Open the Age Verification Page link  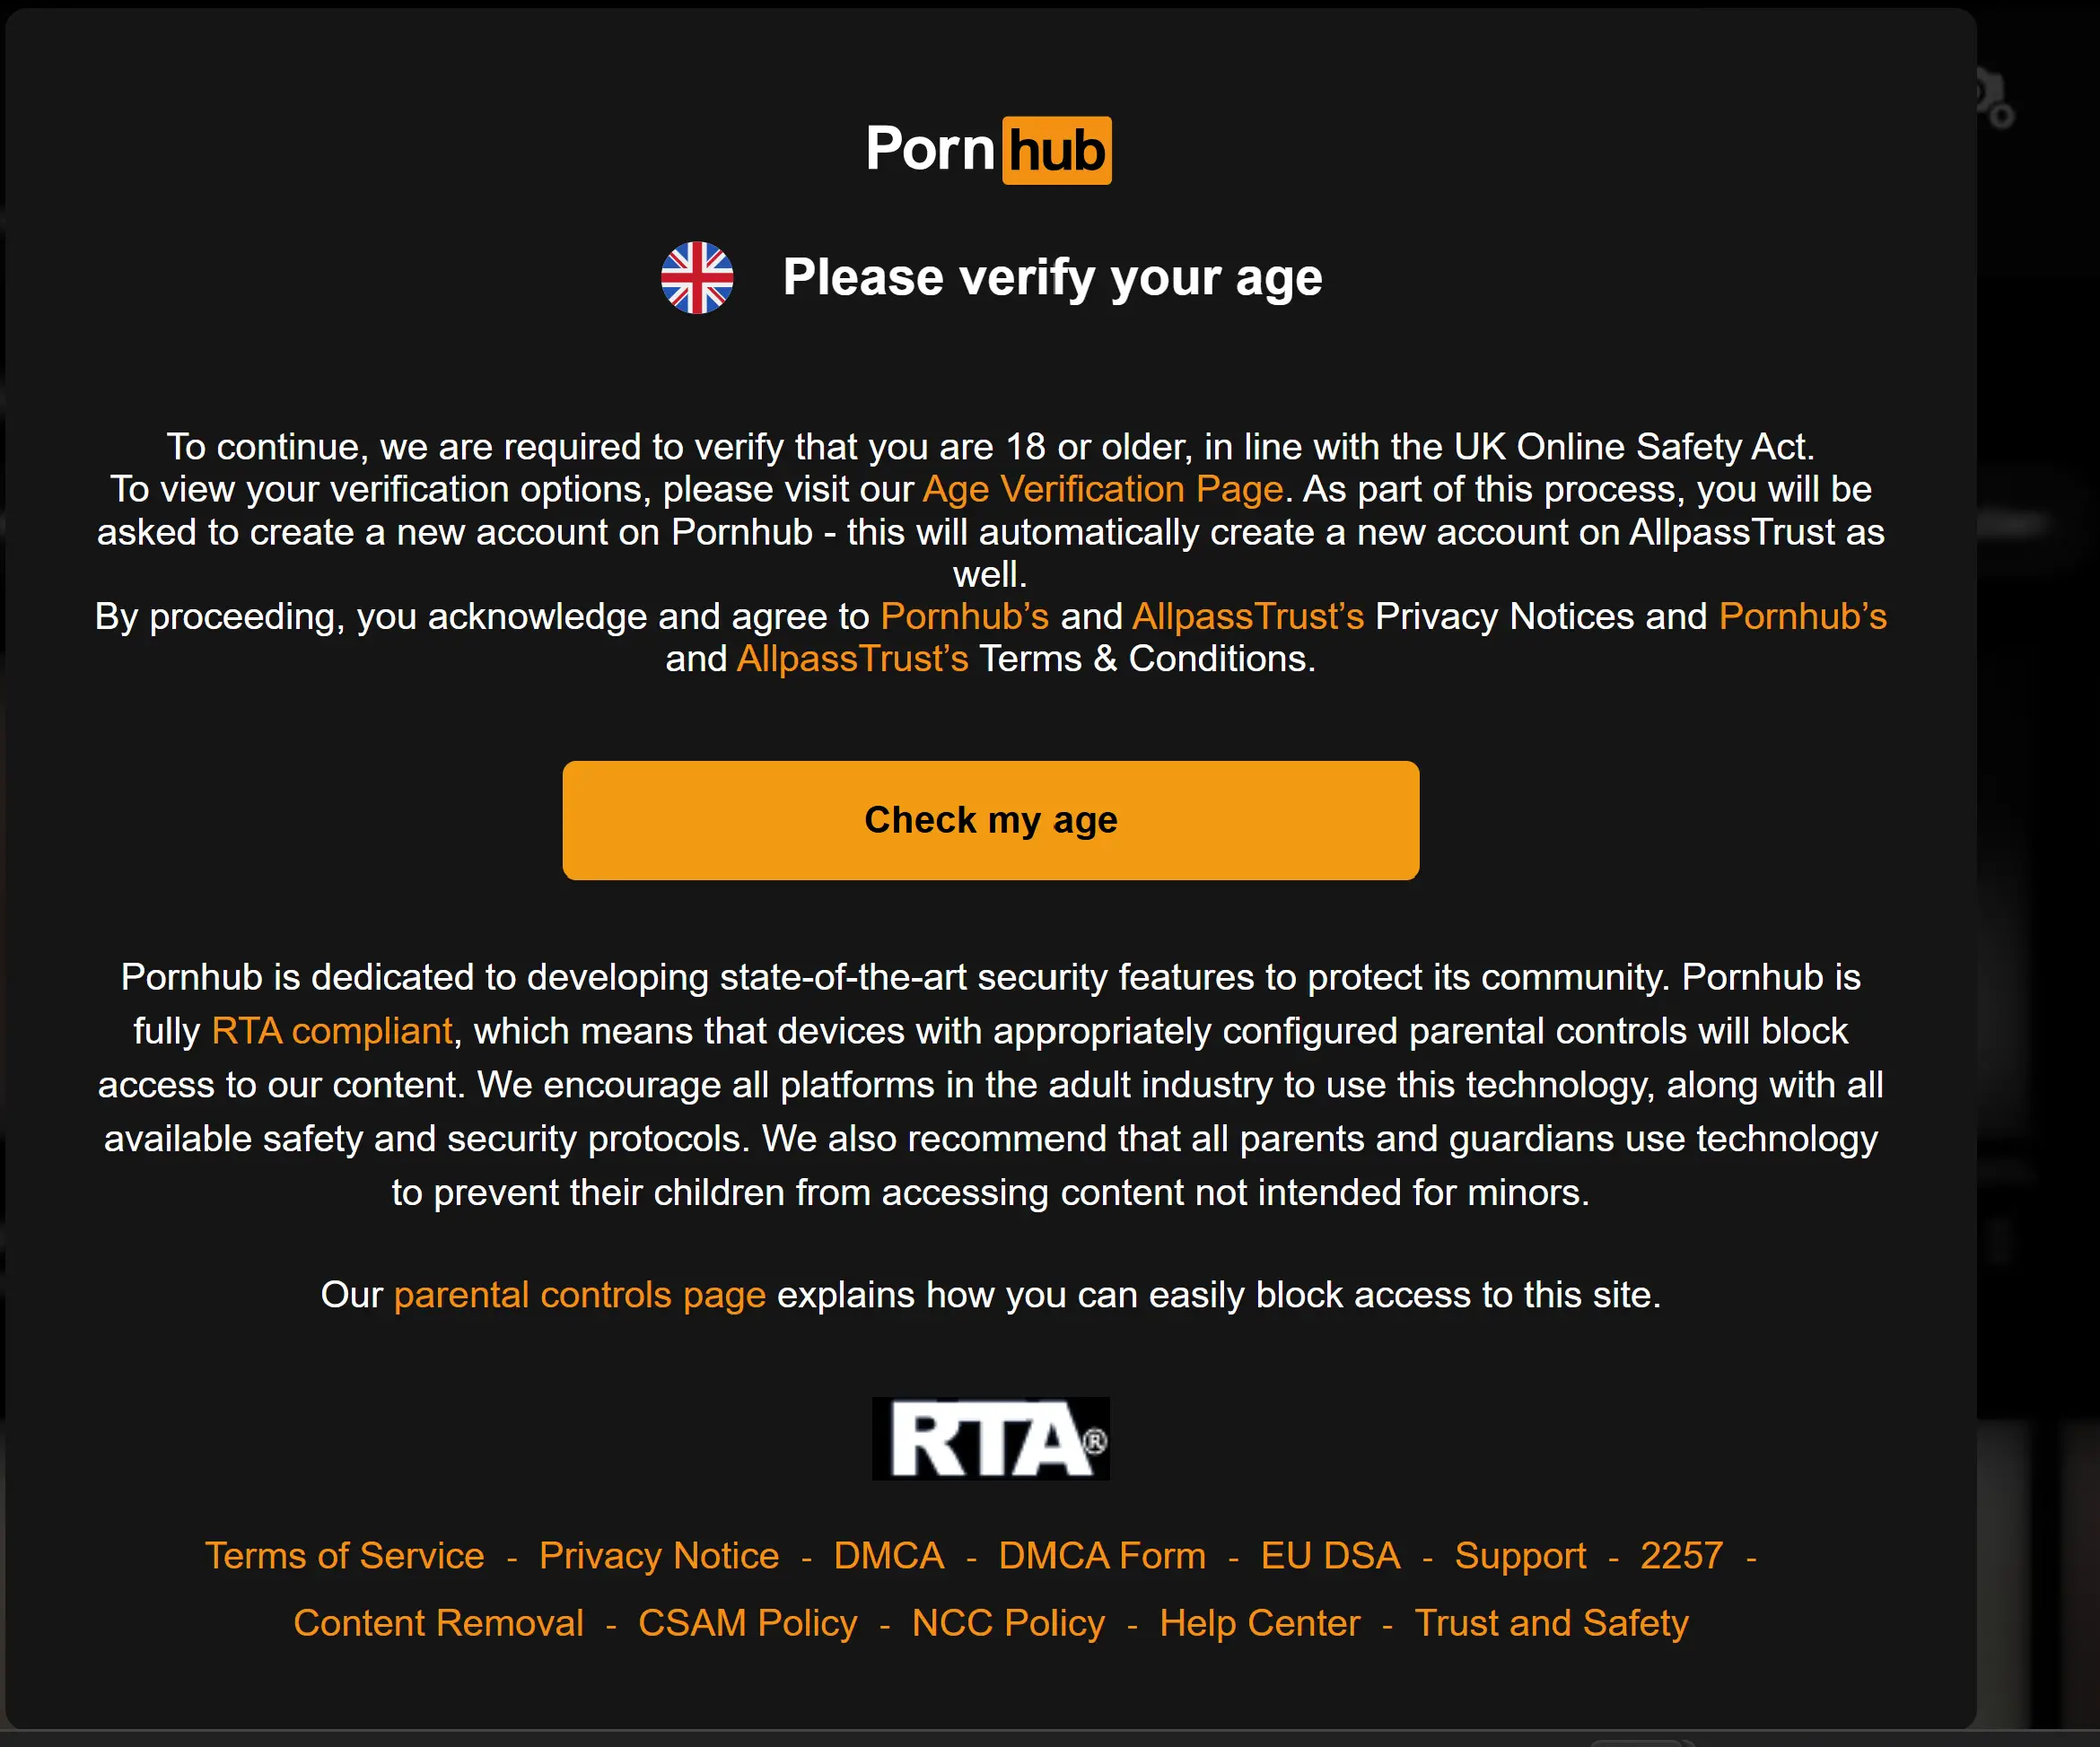[1100, 489]
